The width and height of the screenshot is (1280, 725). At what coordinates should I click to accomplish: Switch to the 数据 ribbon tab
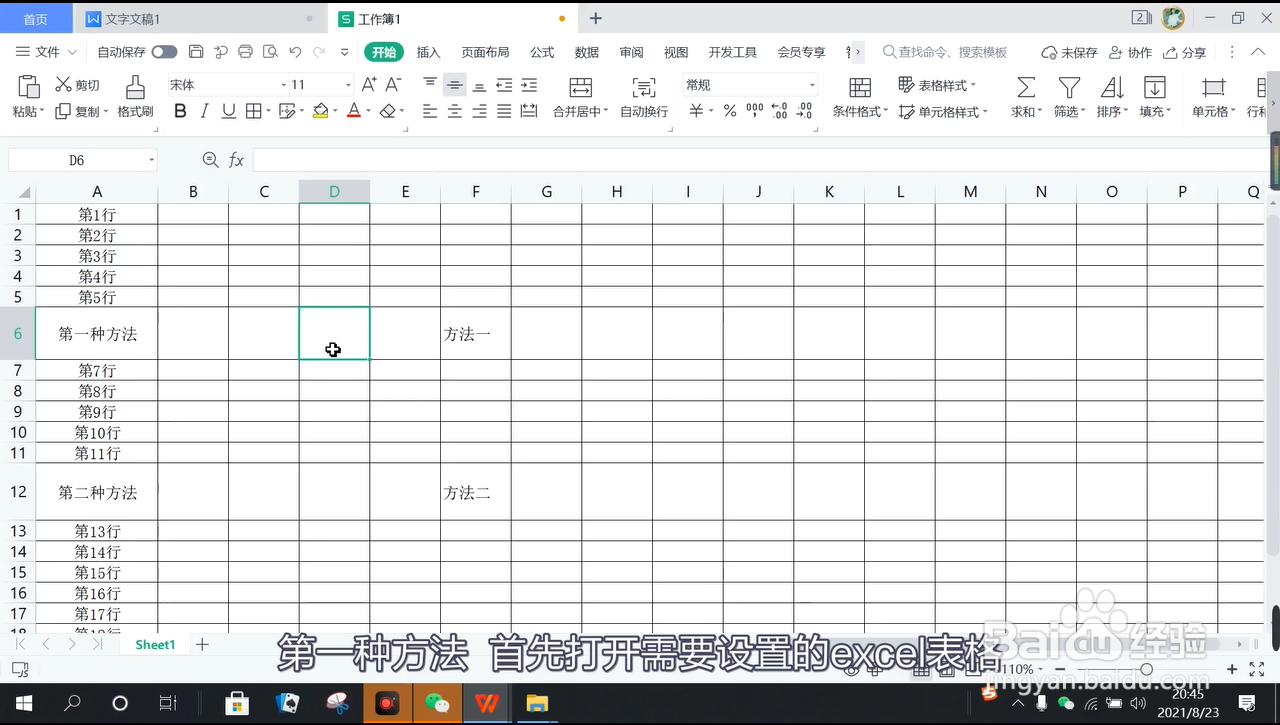point(587,52)
